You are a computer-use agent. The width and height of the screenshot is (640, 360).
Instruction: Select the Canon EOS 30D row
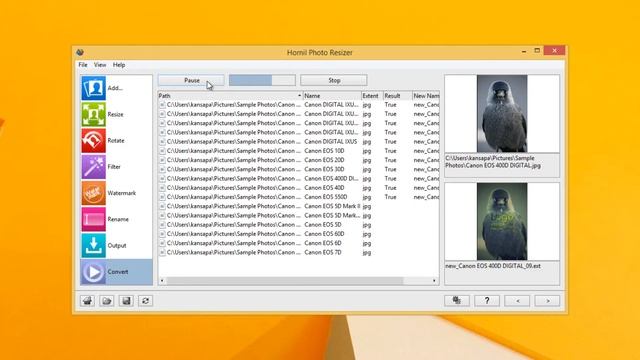[x=299, y=169]
